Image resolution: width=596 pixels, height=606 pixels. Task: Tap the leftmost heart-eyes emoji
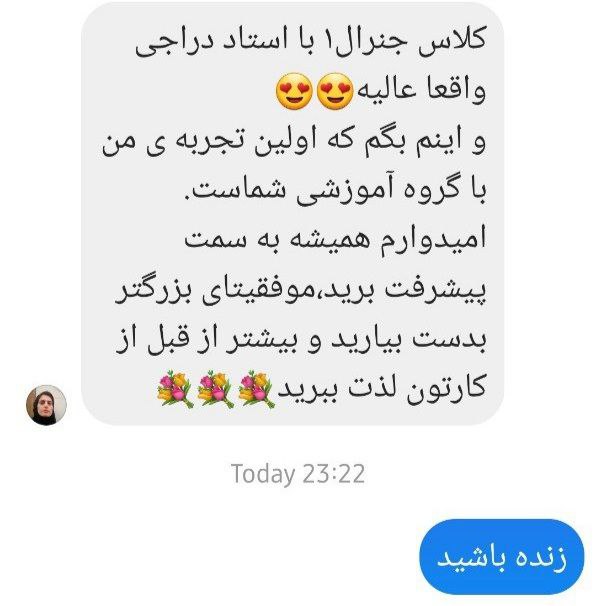click(x=294, y=91)
